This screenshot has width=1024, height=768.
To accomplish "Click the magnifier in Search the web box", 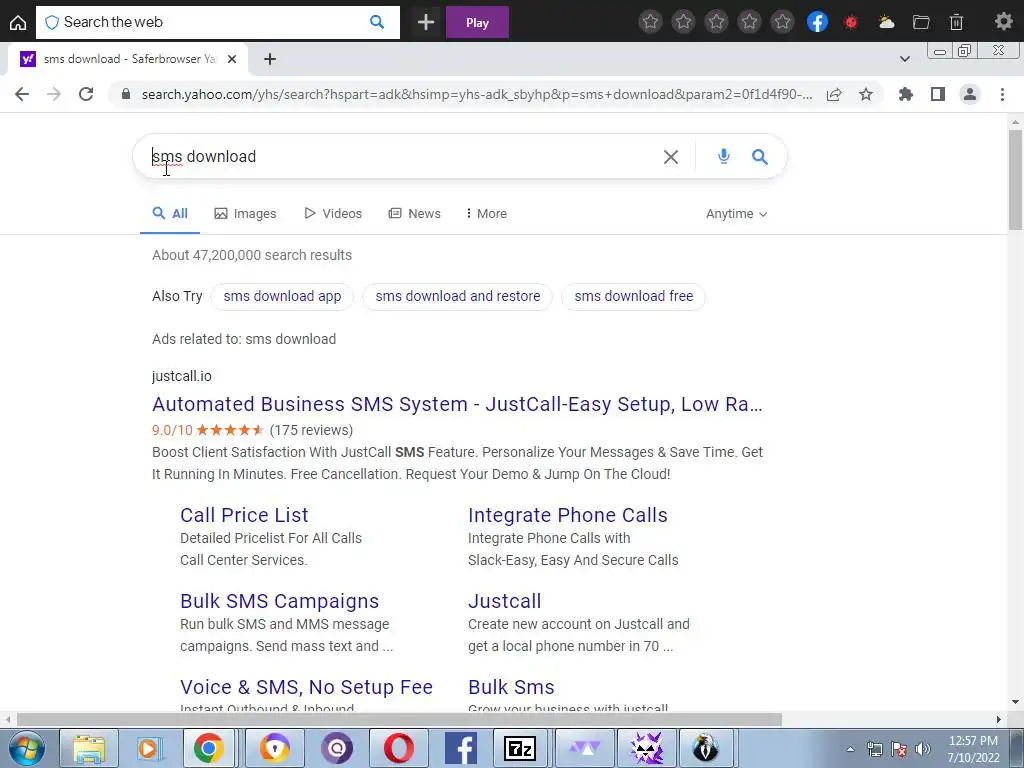I will click(x=377, y=22).
